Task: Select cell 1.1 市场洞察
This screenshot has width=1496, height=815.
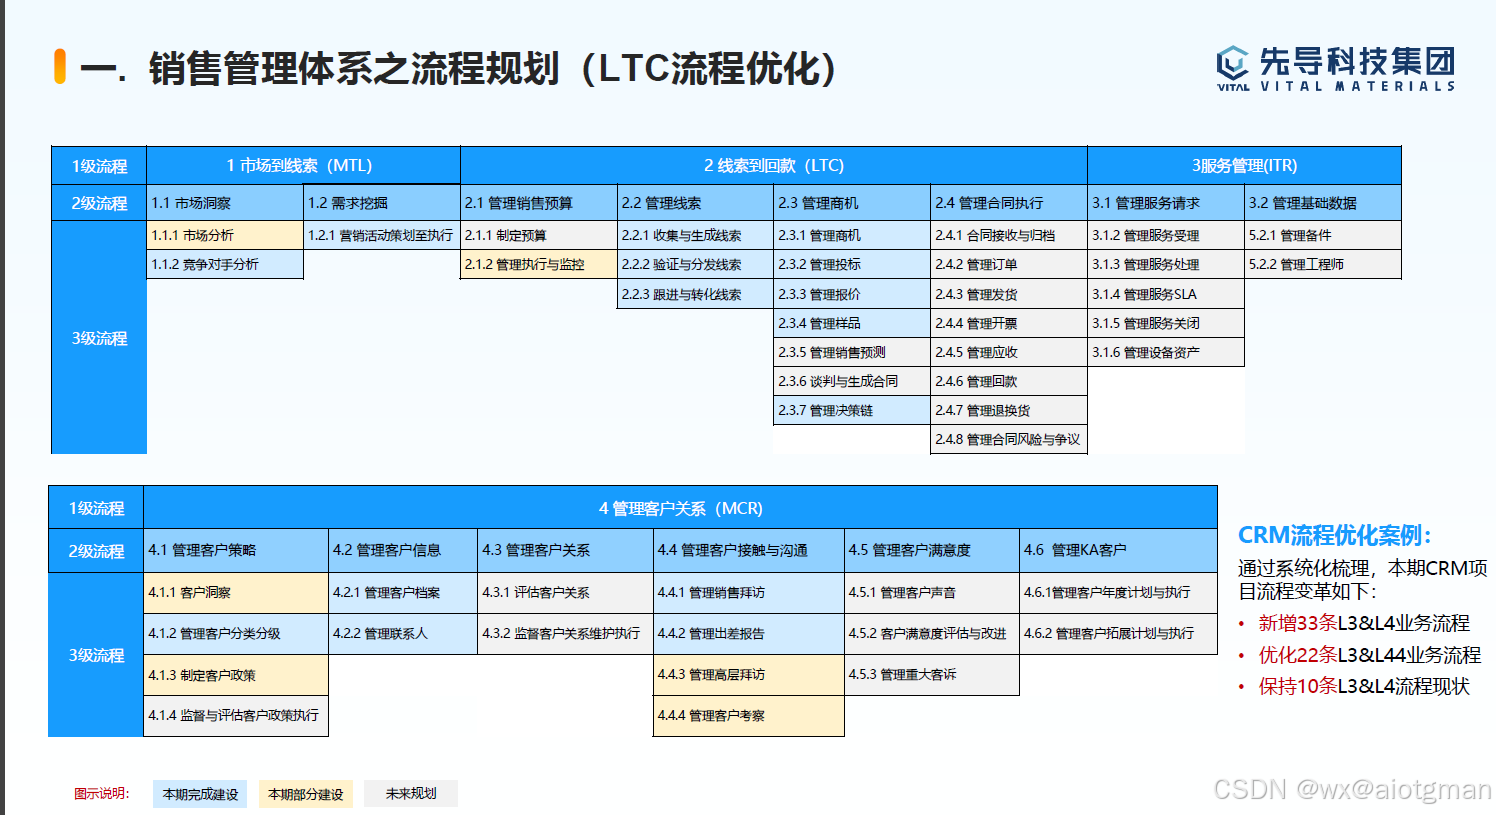Action: pyautogui.click(x=225, y=203)
